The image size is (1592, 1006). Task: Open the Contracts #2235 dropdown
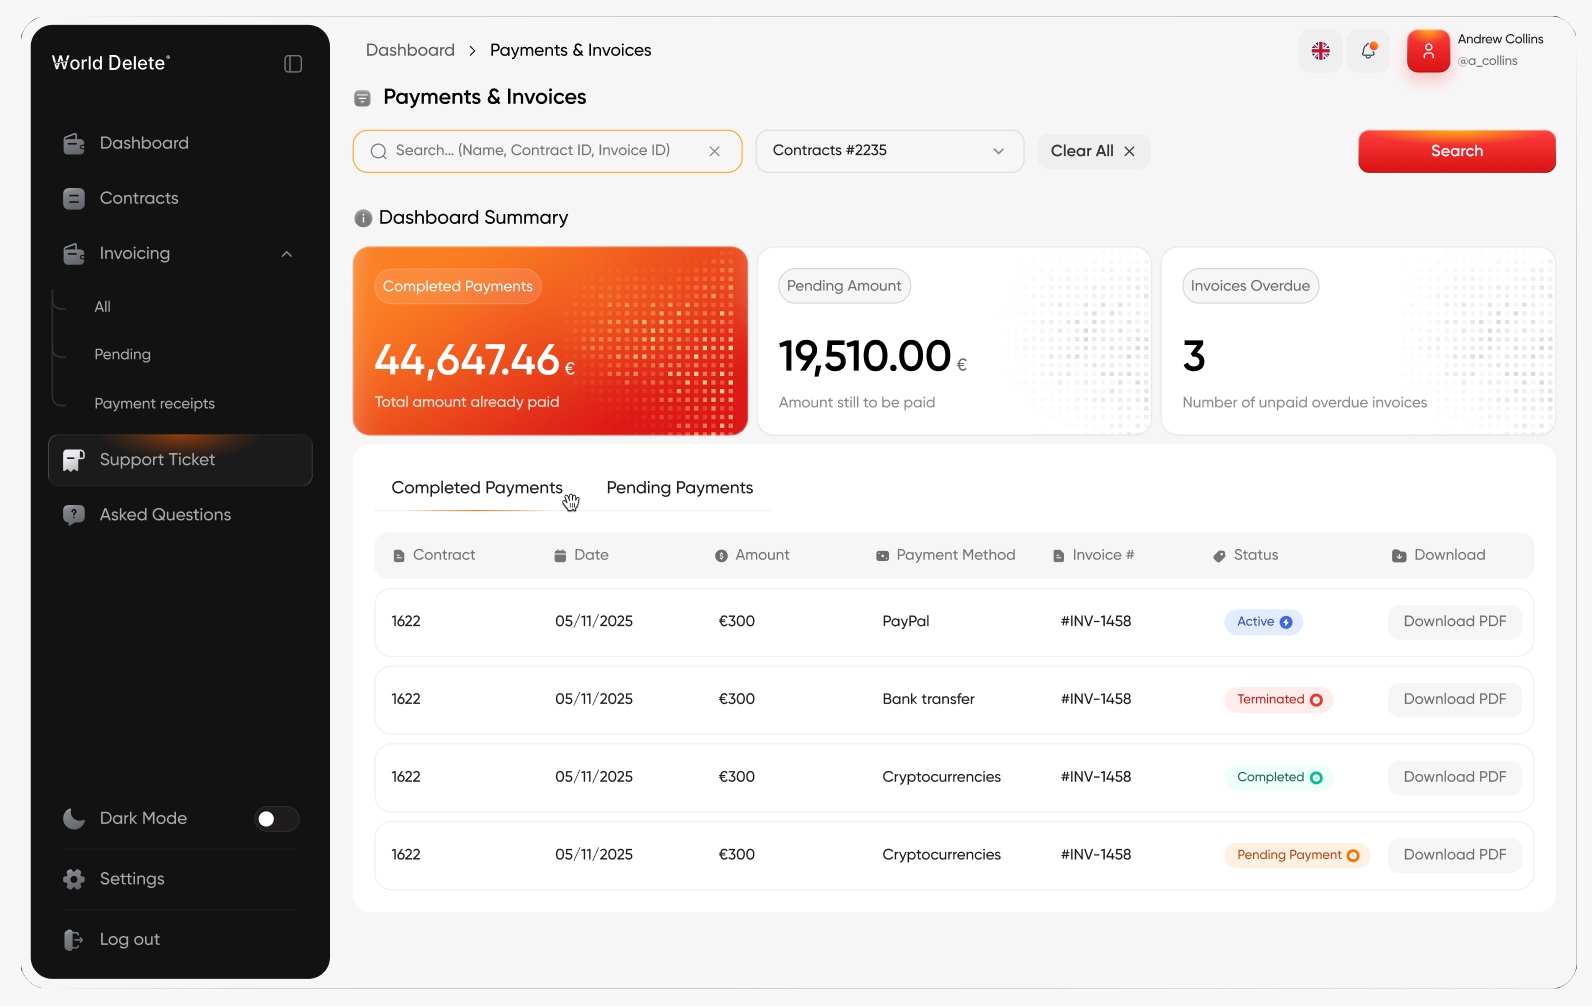[x=889, y=151]
